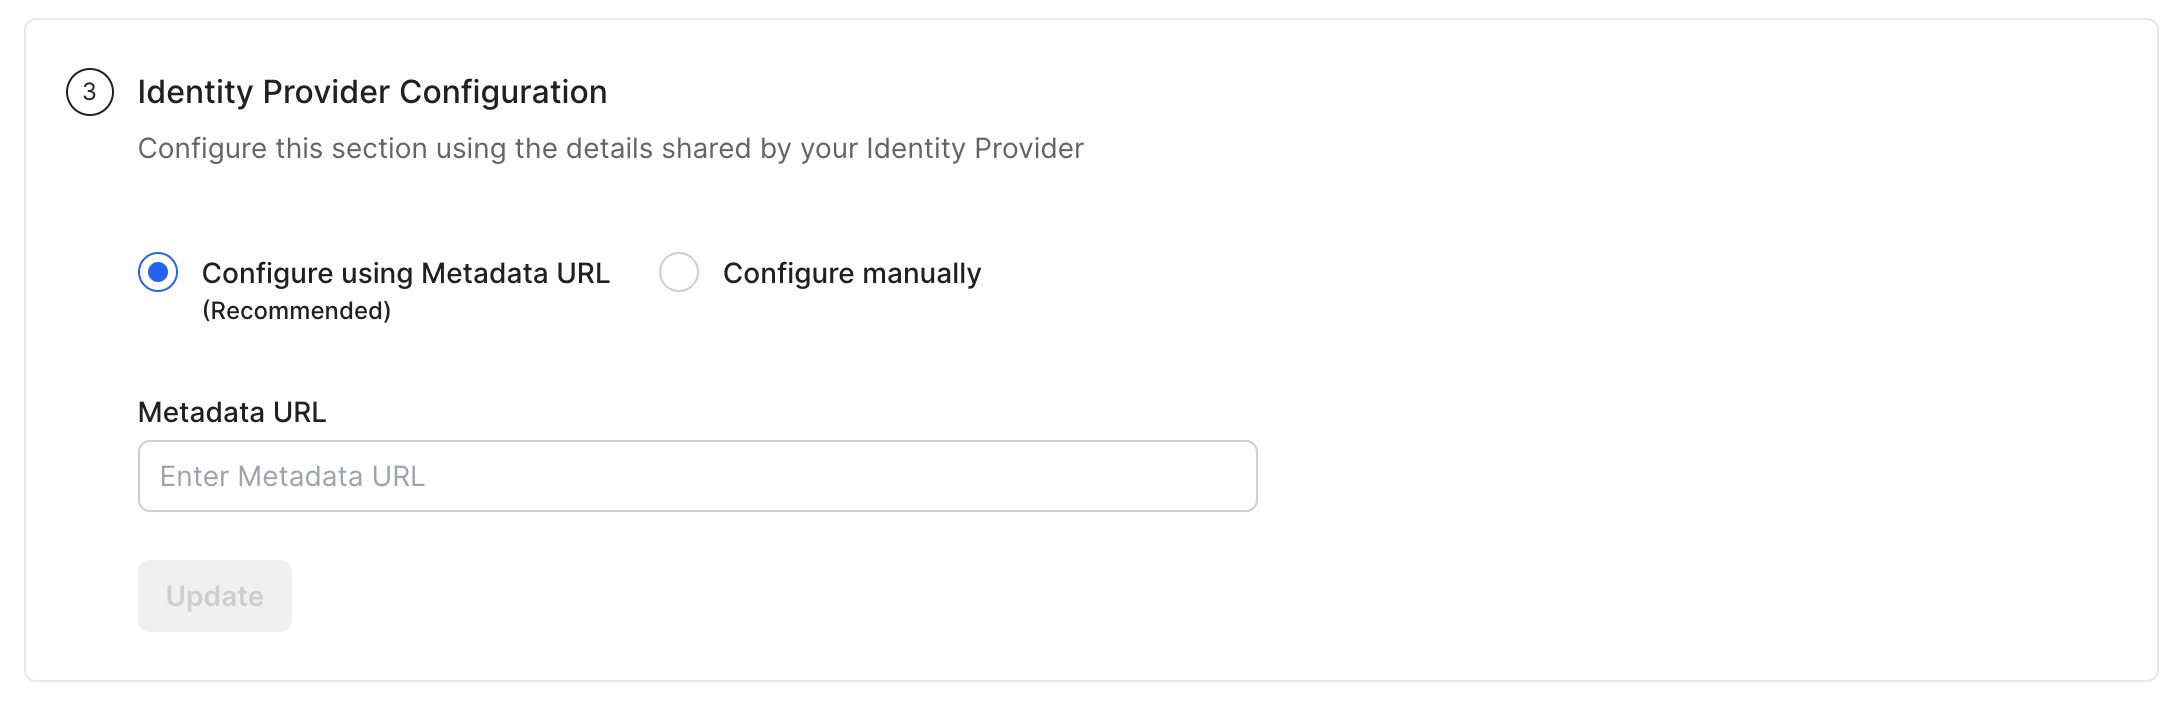This screenshot has height=704, width=2182.
Task: Click the Configure using Metadata URL label
Action: pyautogui.click(x=406, y=272)
